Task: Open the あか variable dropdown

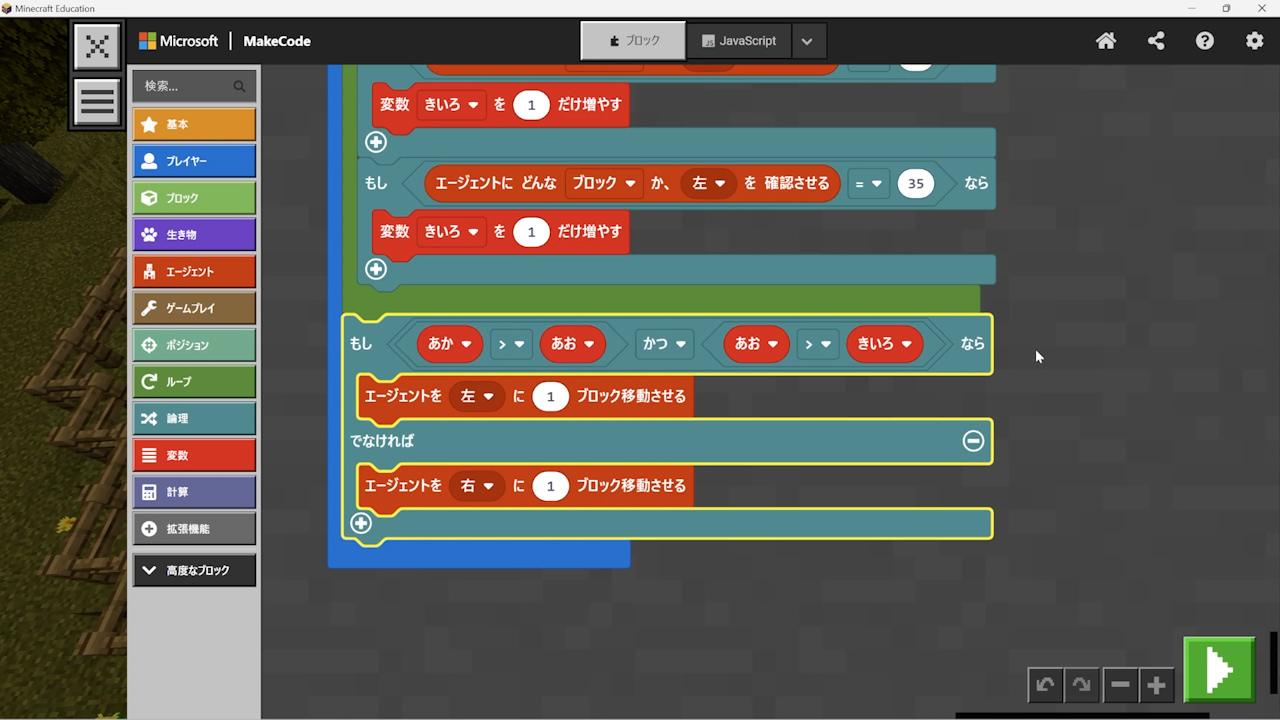Action: coord(450,344)
